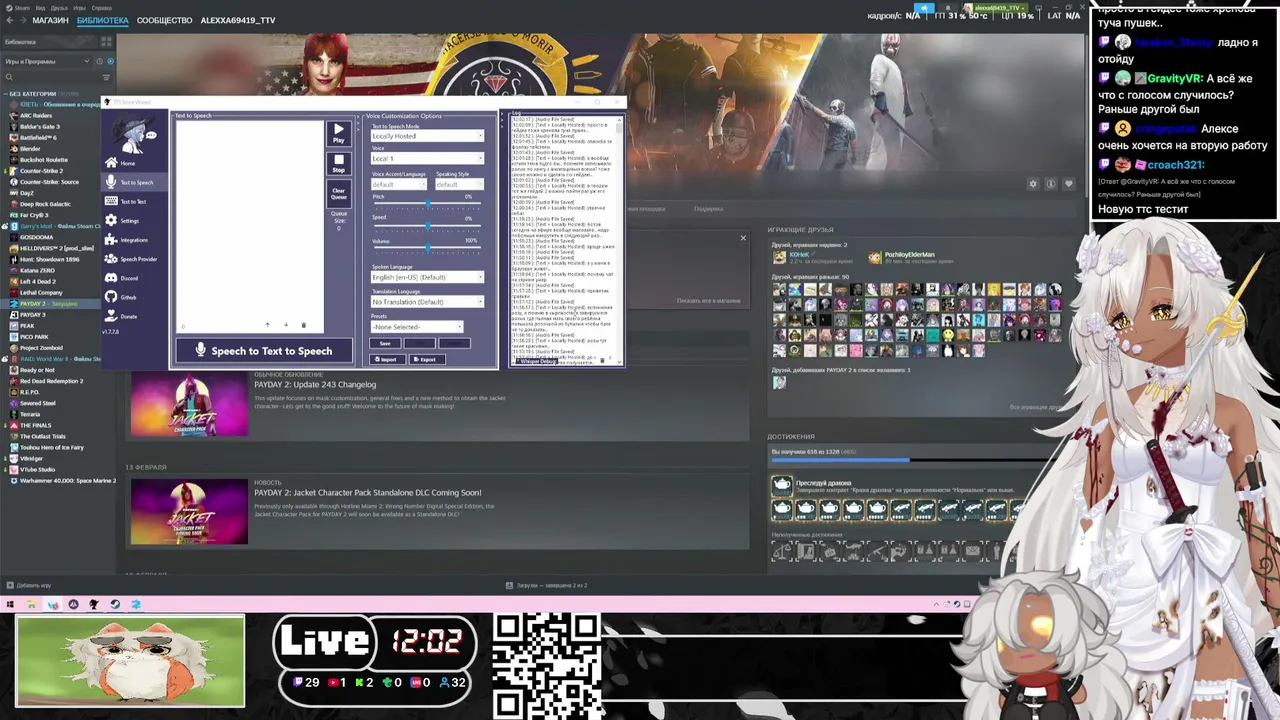Adjust the Pitch slider
Viewport: 1280px width, 720px height.
(427, 204)
